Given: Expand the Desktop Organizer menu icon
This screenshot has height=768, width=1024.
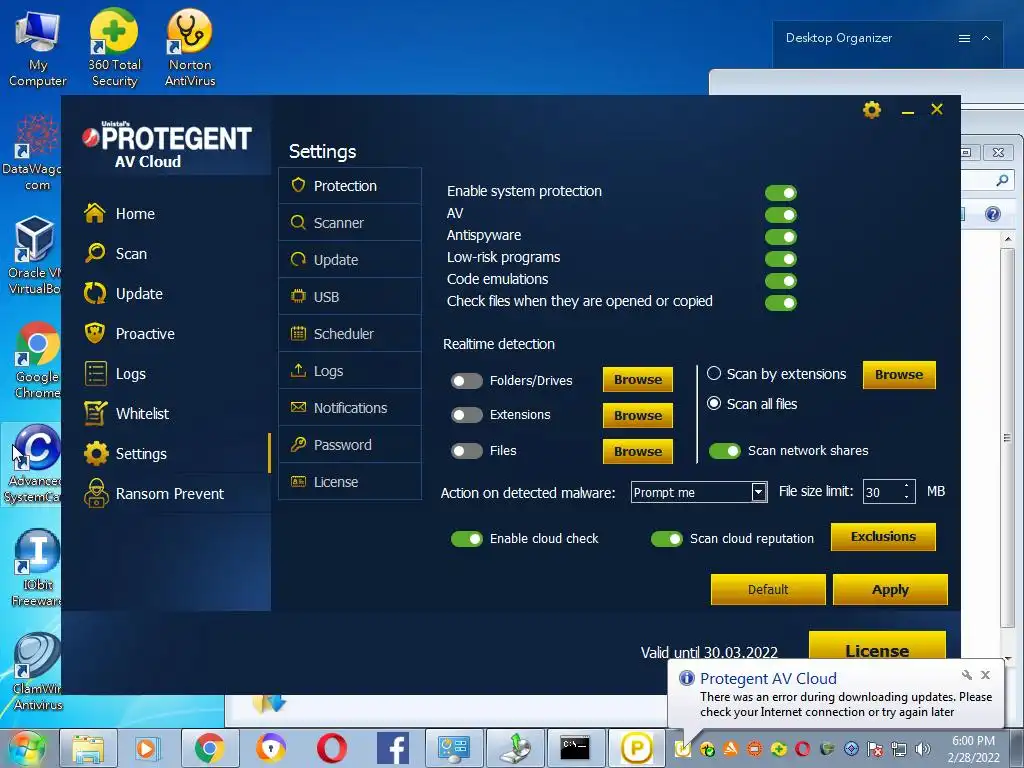Looking at the screenshot, I should [x=964, y=39].
